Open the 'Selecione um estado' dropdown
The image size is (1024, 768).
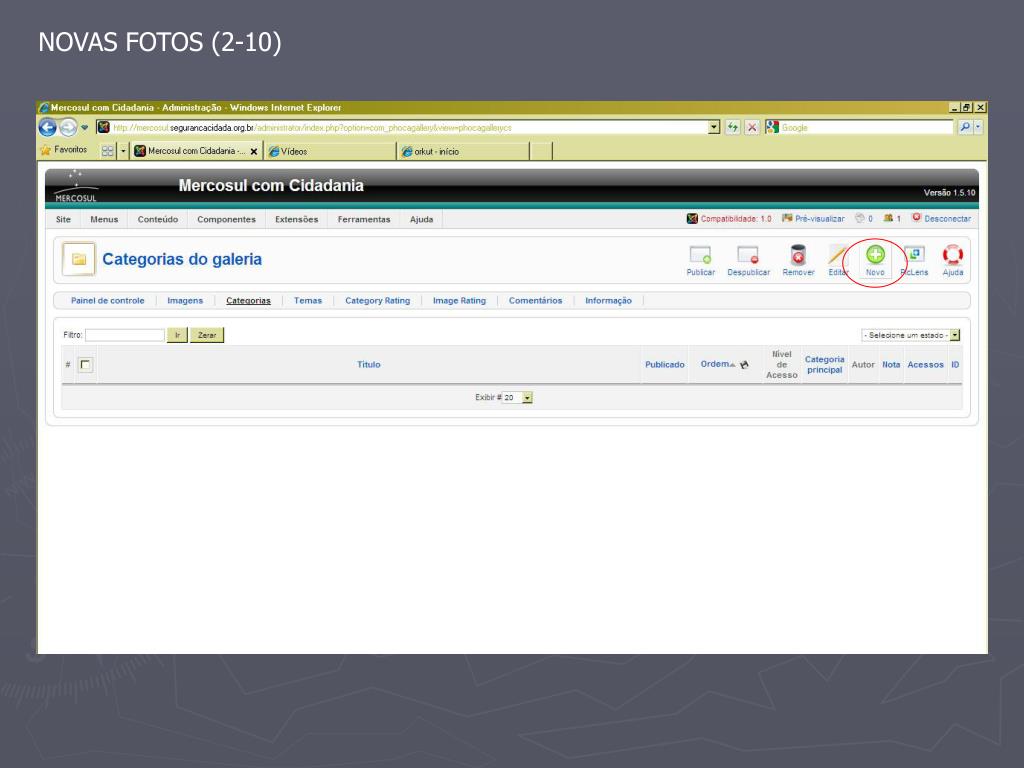[910, 335]
